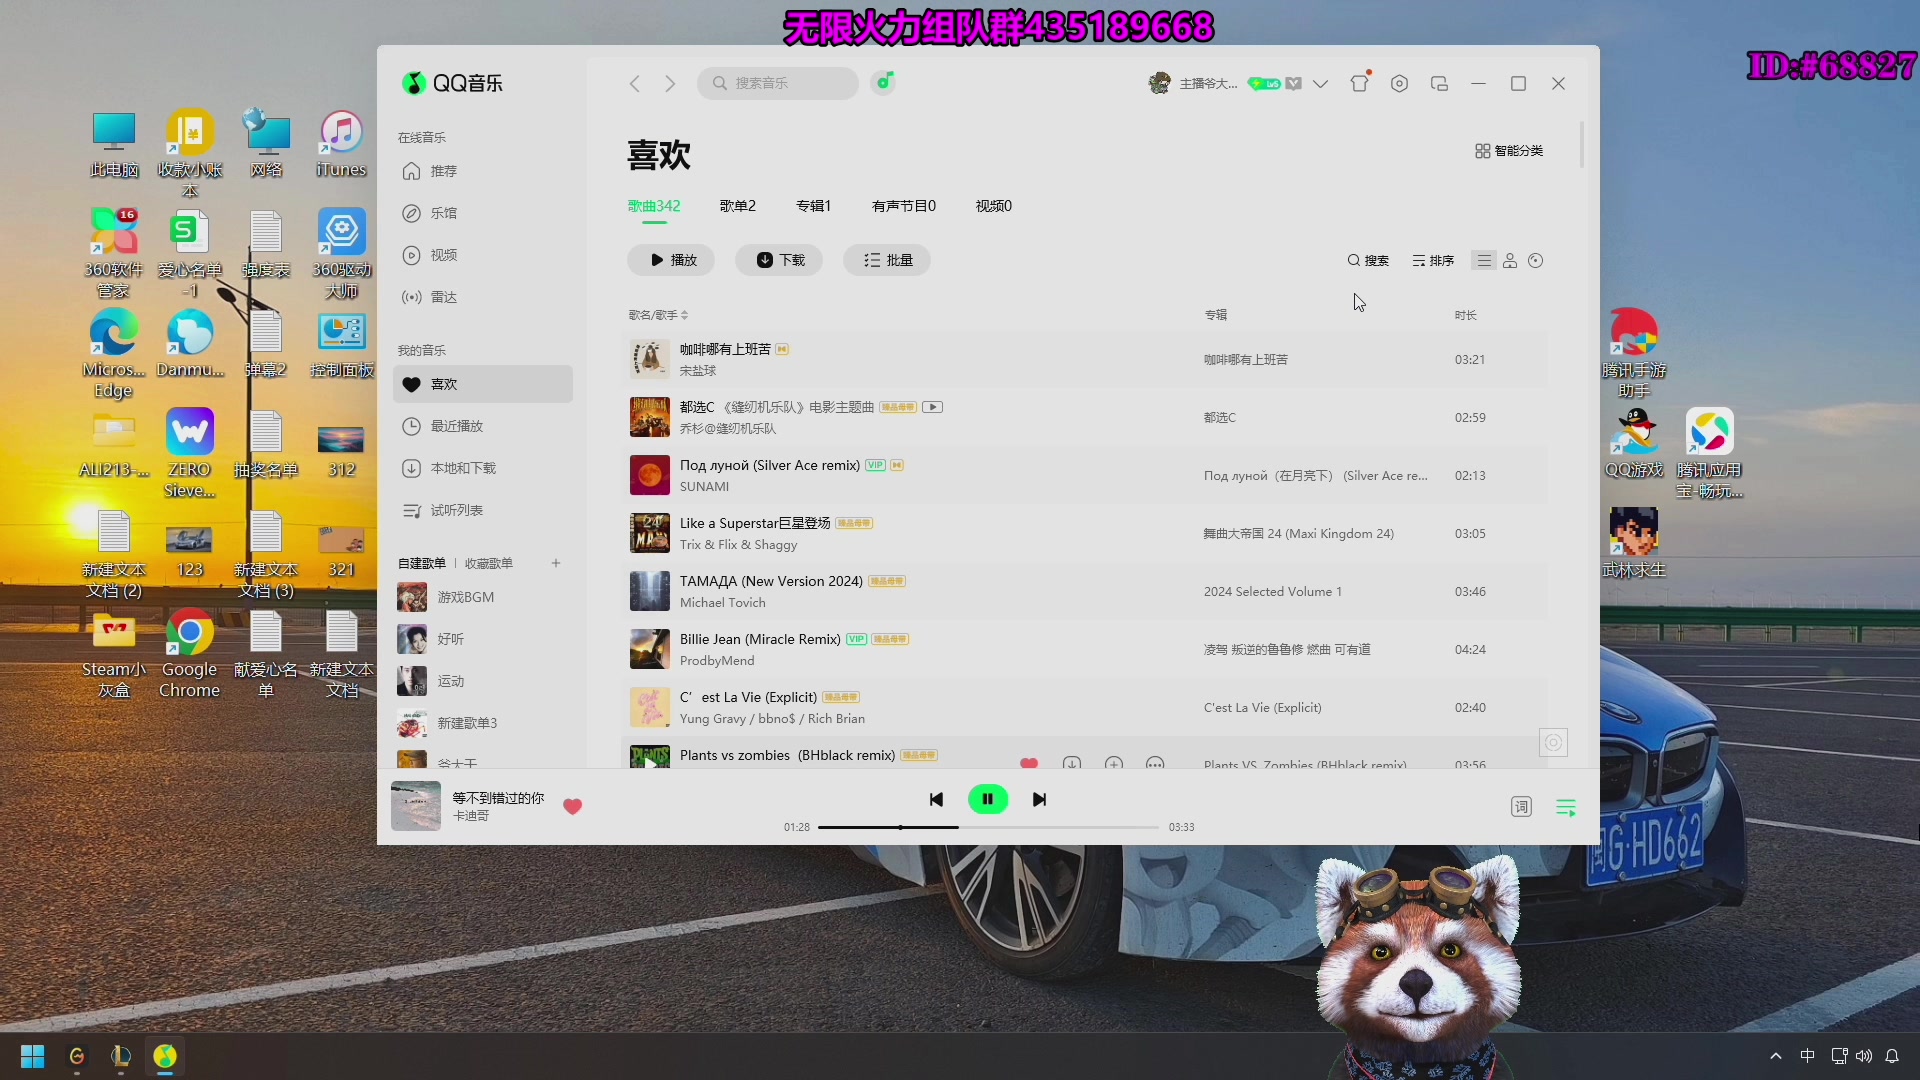Open the play queue icon
Image resolution: width=1920 pixels, height=1080 pixels.
pyautogui.click(x=1566, y=807)
